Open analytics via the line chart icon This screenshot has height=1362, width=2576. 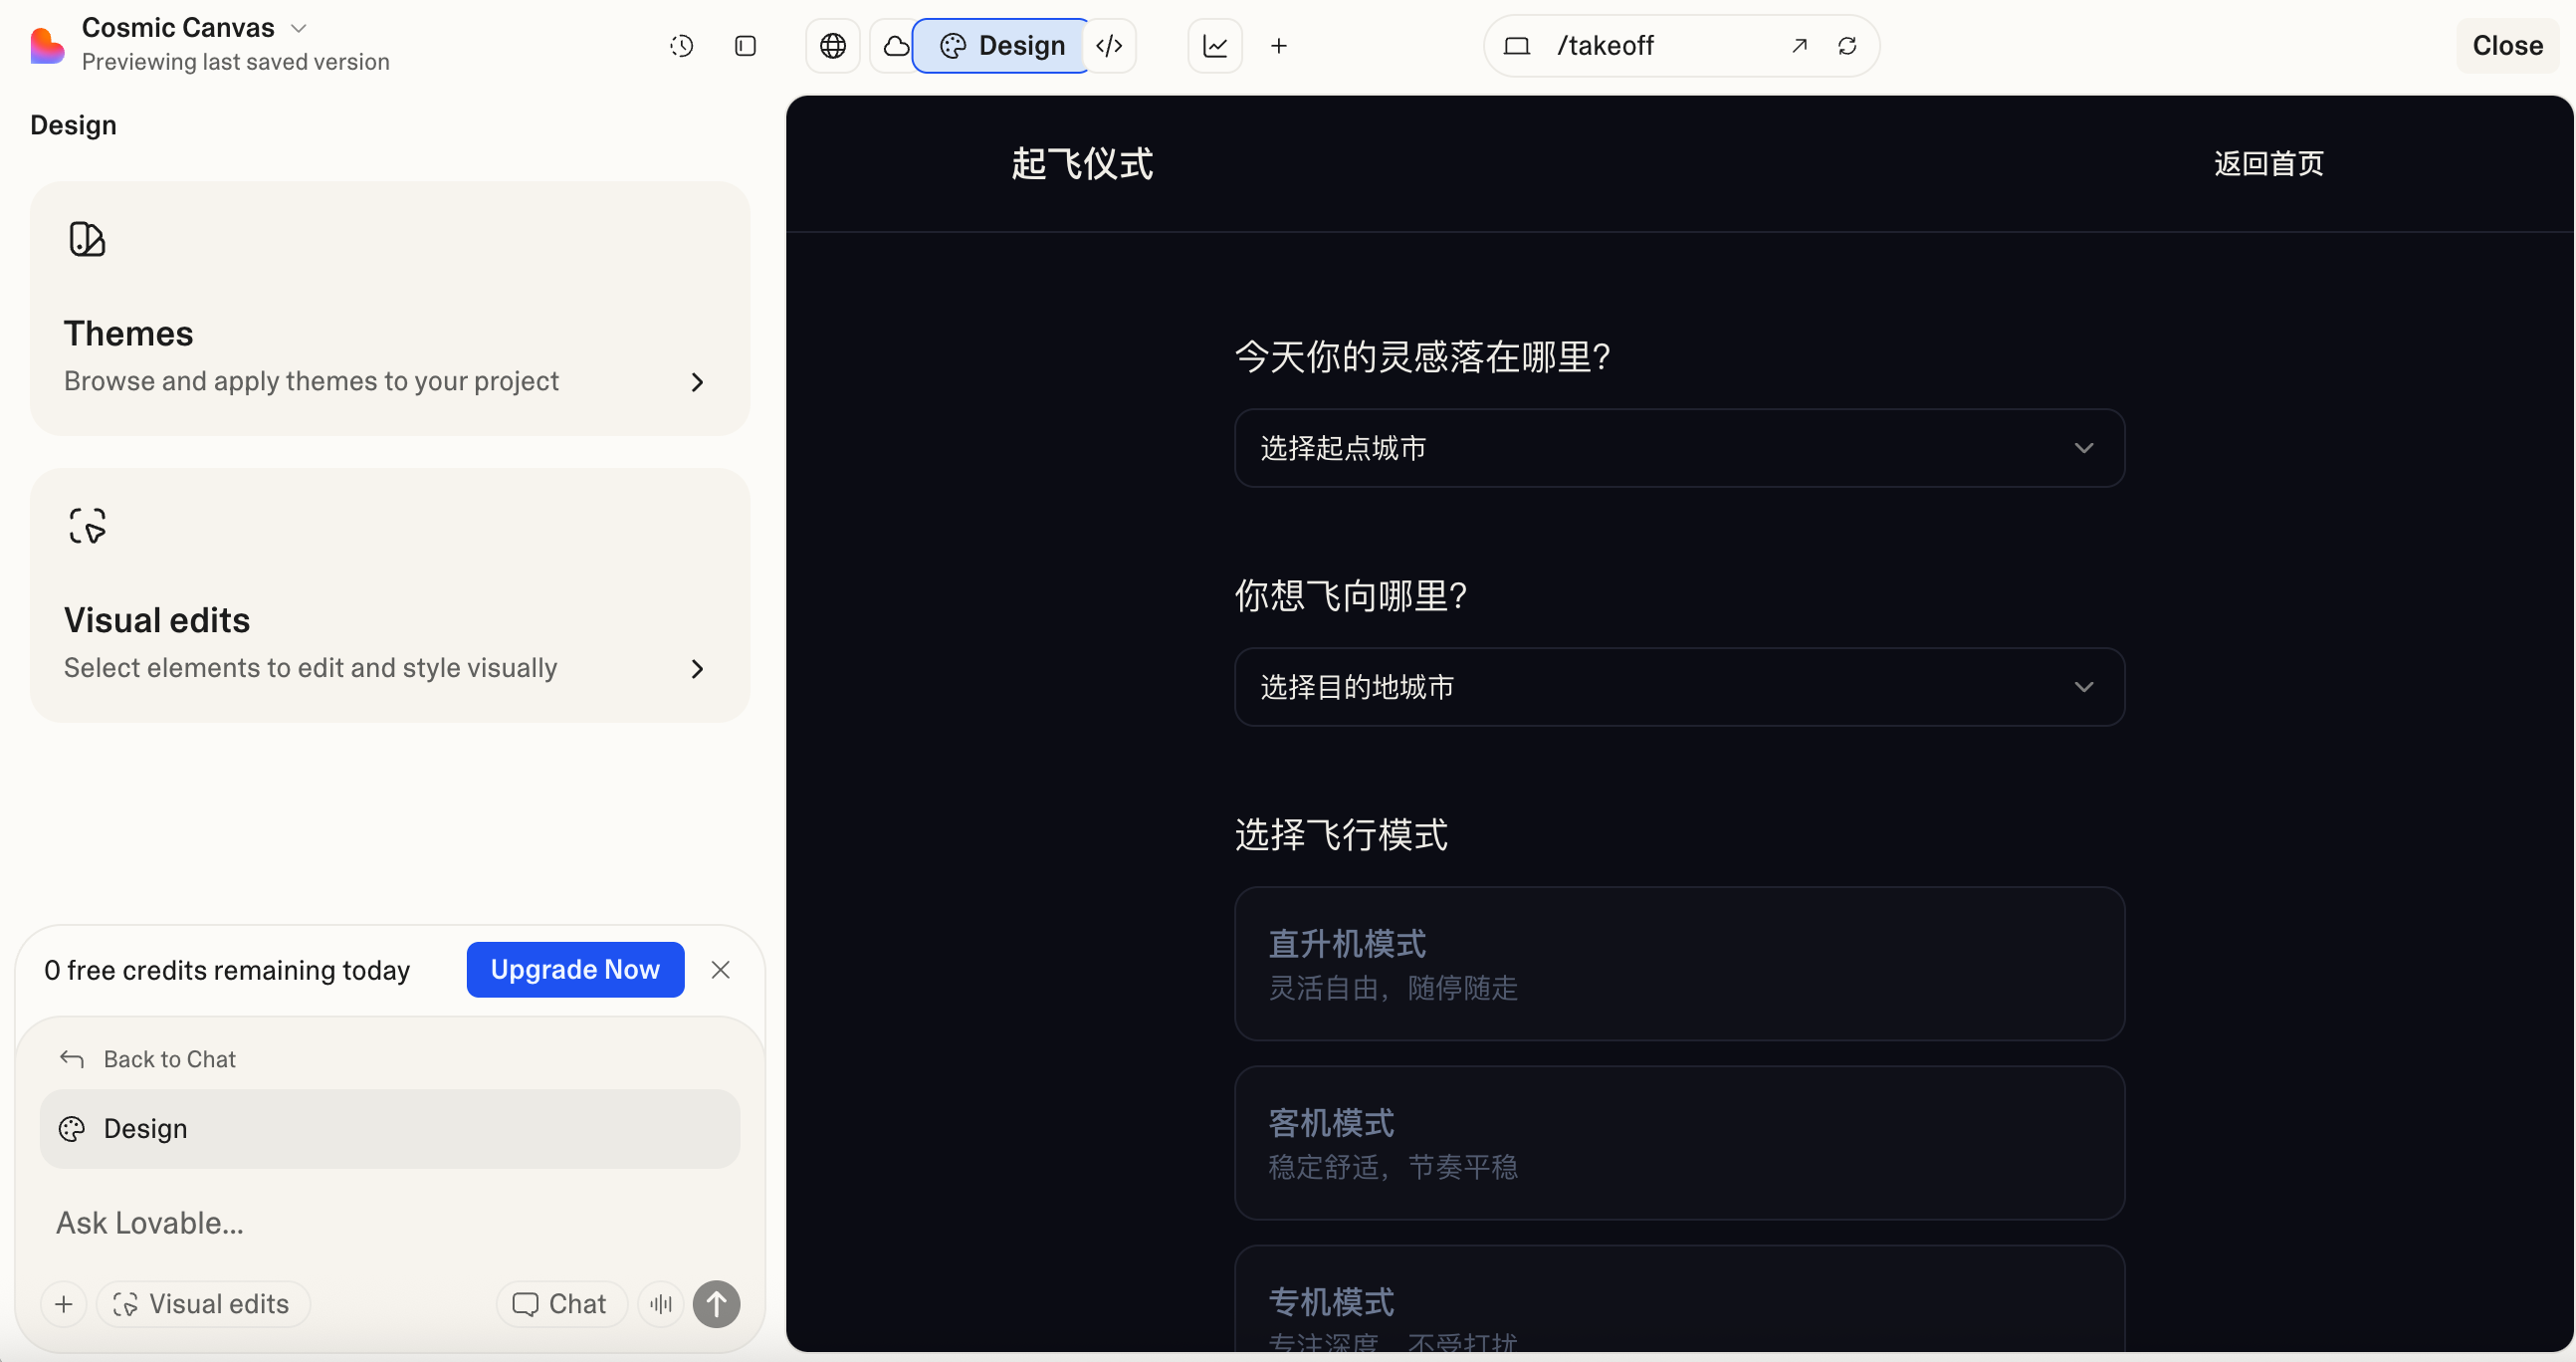coord(1213,45)
